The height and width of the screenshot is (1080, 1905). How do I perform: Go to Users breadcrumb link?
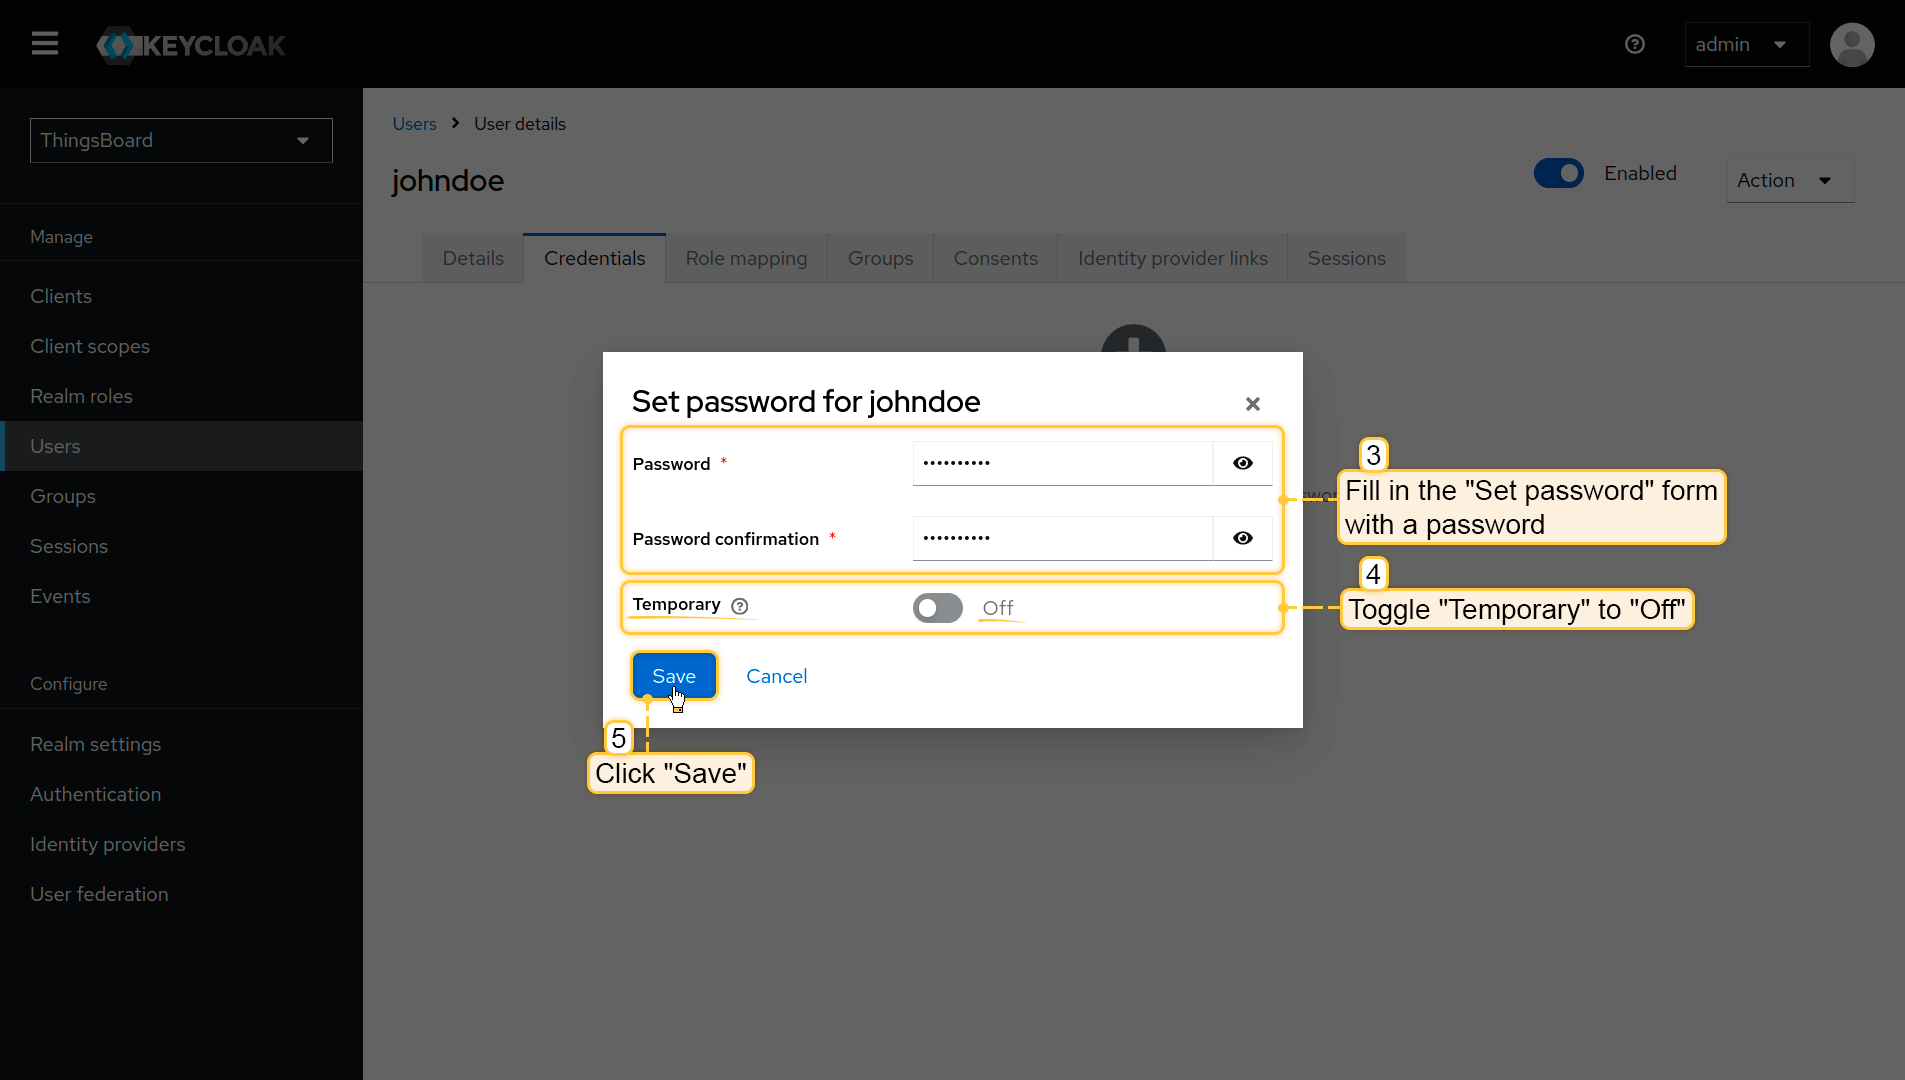pos(414,124)
